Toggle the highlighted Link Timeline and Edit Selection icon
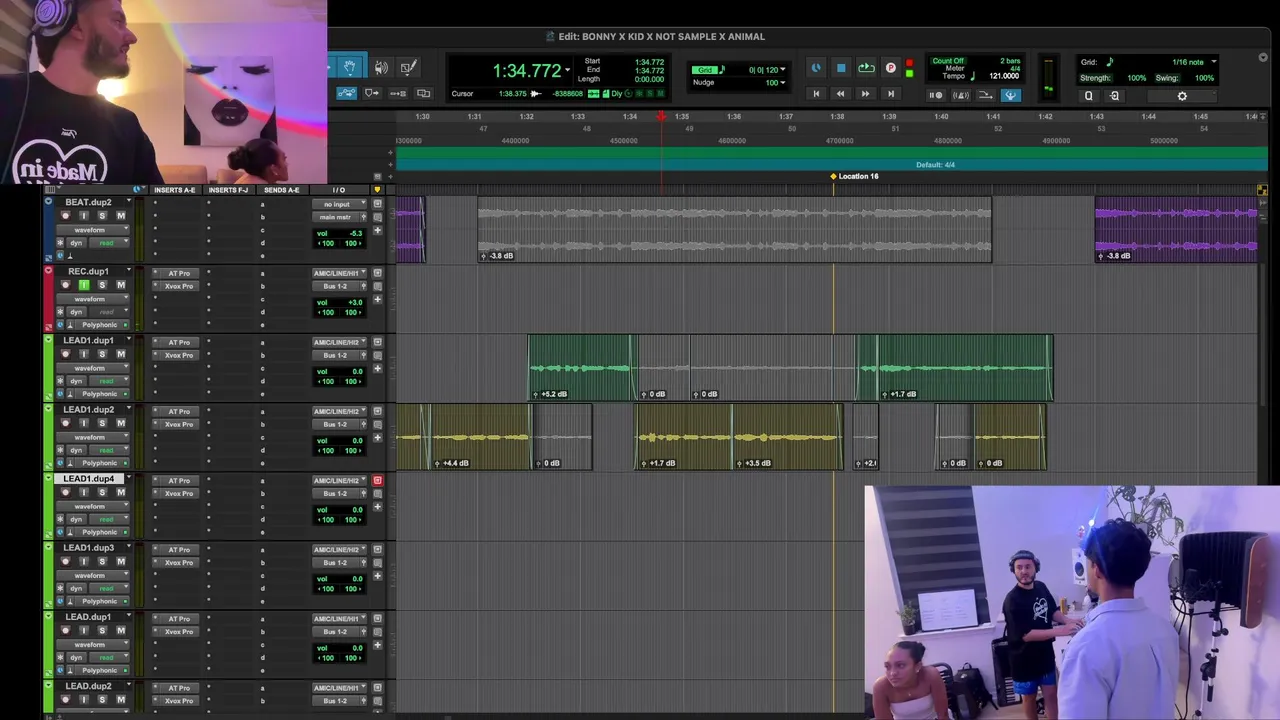1280x720 pixels. 347,93
